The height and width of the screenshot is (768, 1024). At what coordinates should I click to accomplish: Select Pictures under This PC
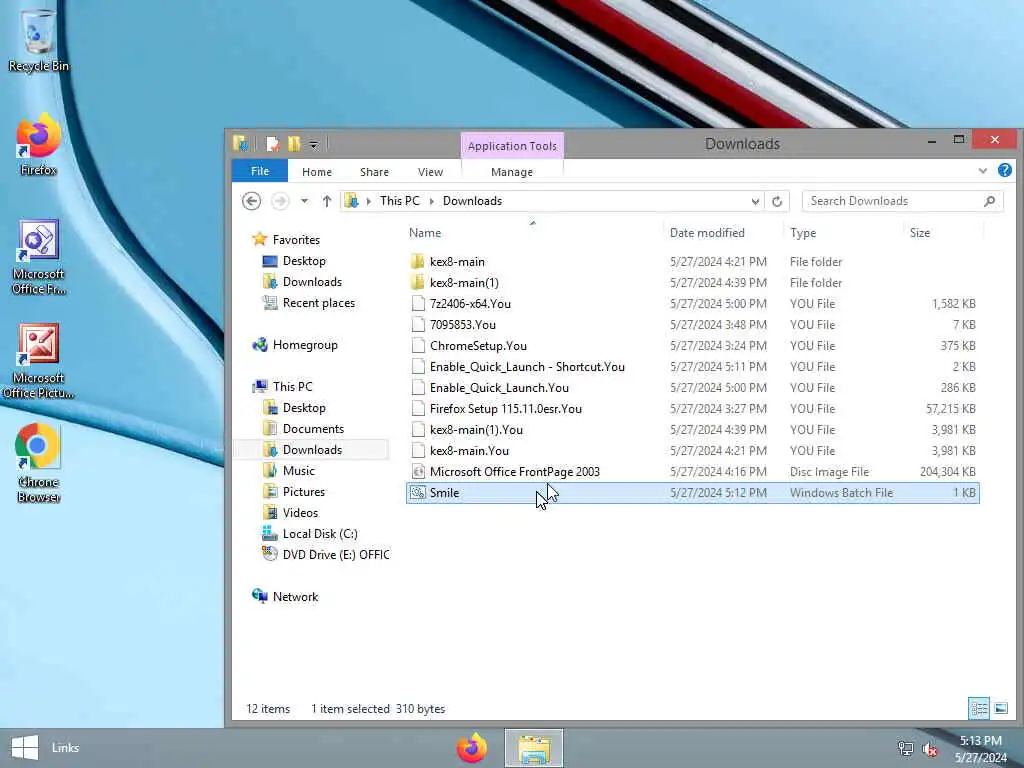point(303,491)
